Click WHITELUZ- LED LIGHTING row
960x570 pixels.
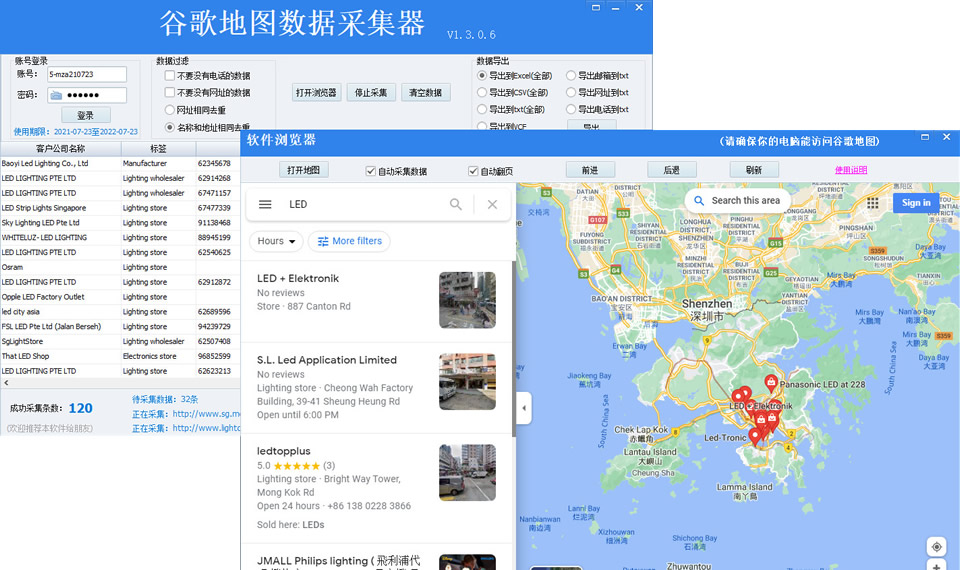point(119,238)
